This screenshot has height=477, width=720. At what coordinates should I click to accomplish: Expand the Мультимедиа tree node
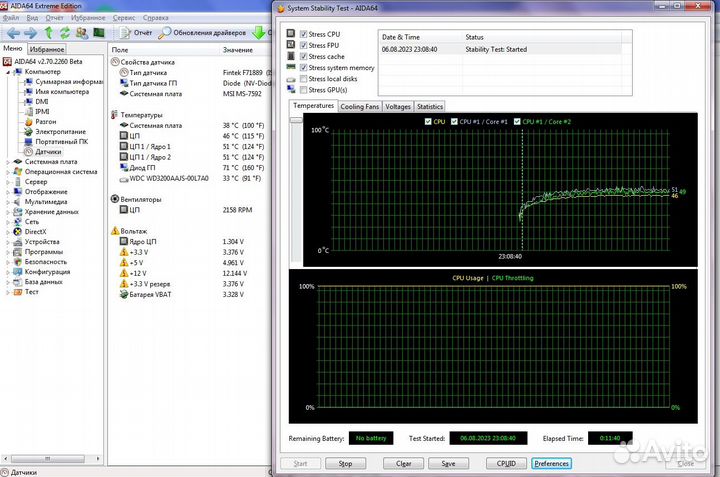coord(9,201)
